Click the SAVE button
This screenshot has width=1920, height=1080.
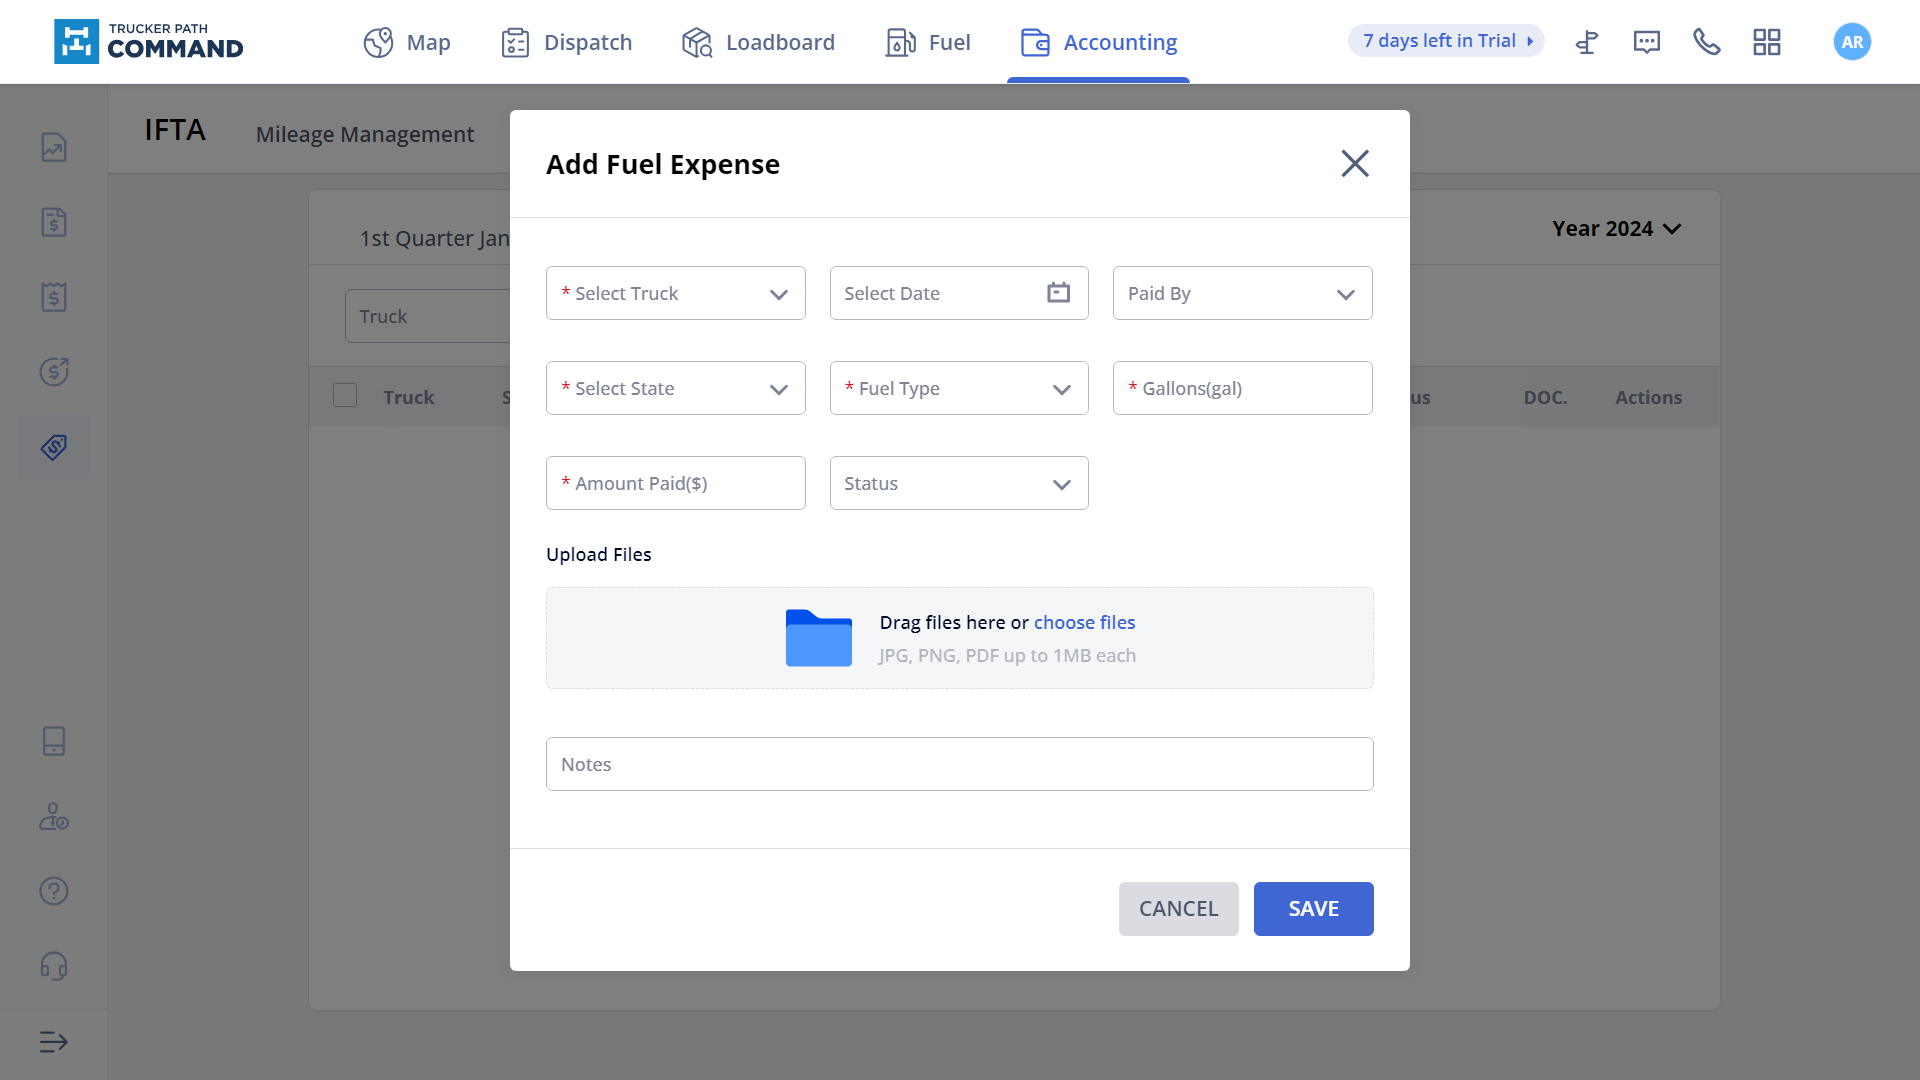1314,909
